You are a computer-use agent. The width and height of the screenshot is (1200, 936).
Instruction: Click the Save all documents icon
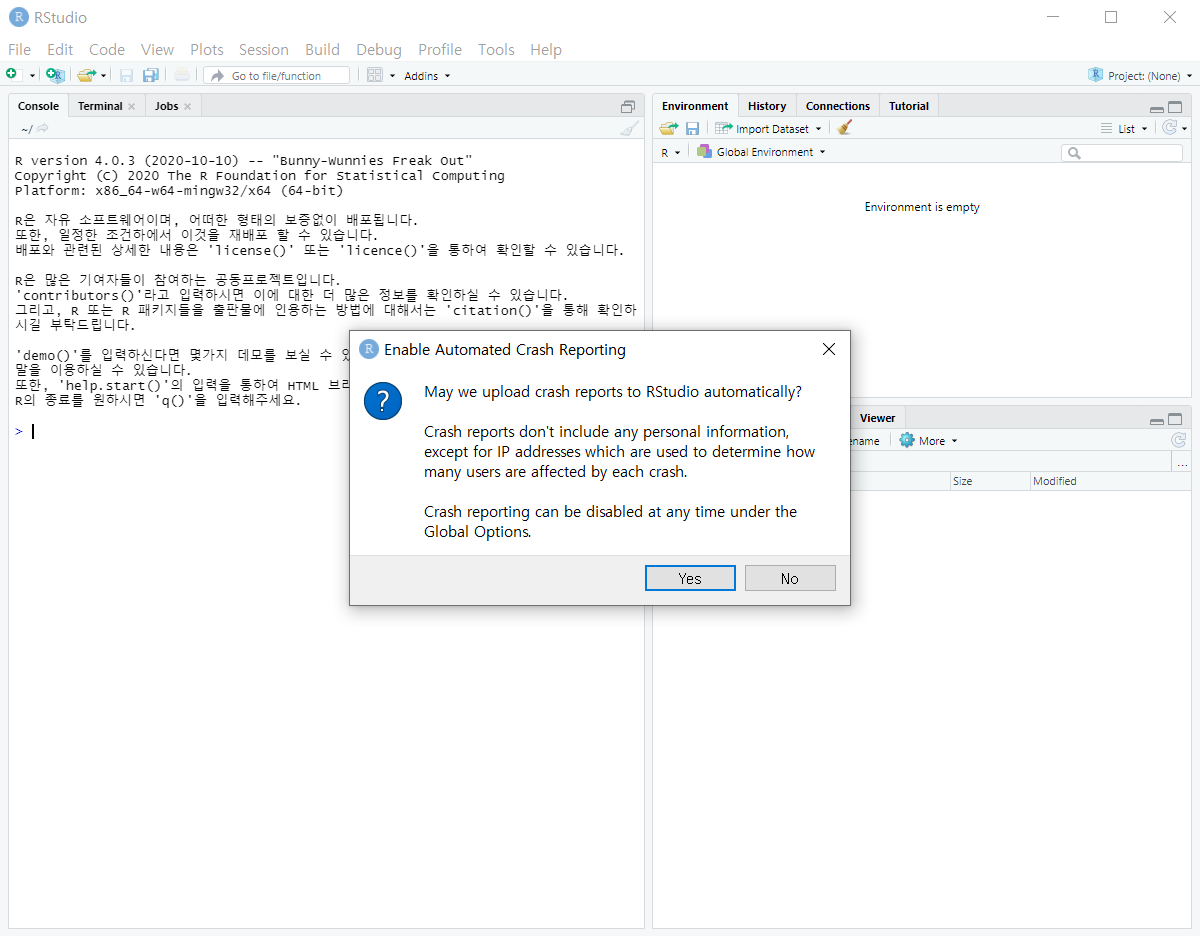[151, 75]
